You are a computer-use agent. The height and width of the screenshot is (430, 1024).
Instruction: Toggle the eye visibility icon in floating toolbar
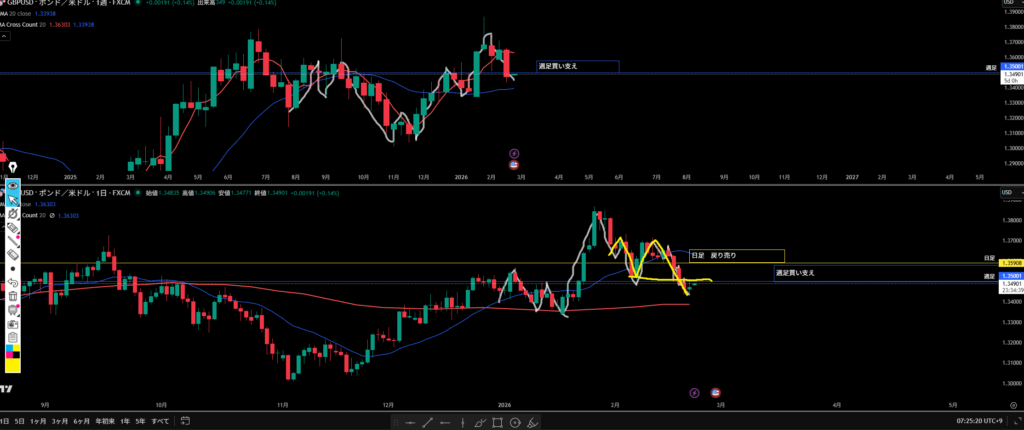tap(13, 185)
